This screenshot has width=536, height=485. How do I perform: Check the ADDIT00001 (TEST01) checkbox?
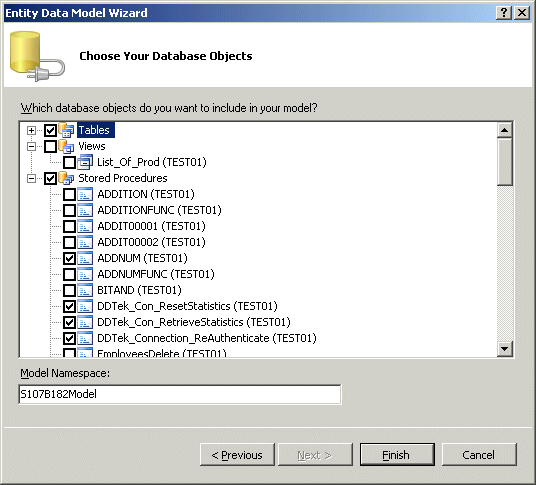click(69, 227)
